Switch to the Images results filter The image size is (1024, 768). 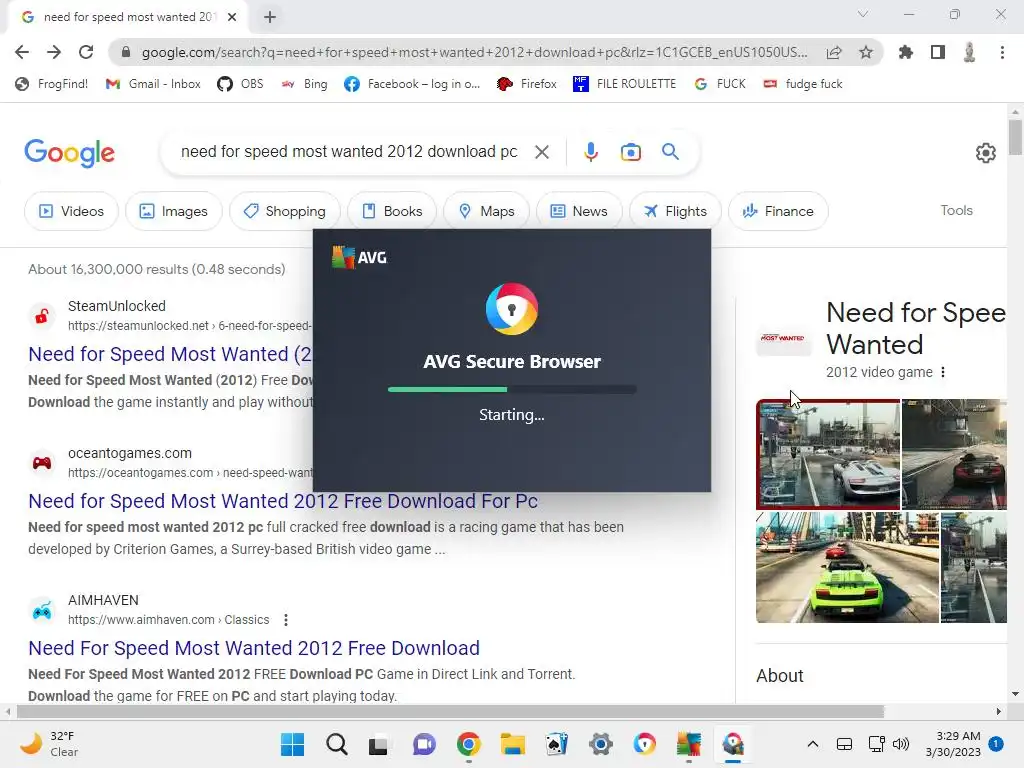[174, 211]
